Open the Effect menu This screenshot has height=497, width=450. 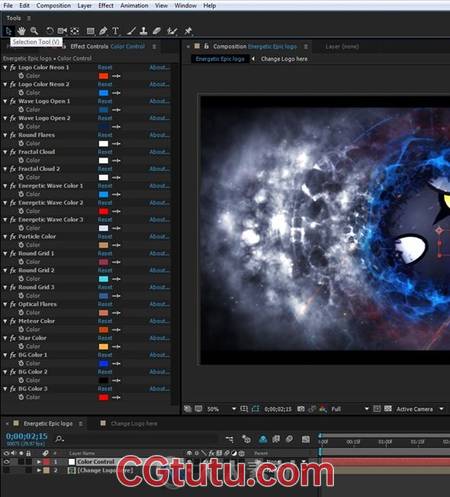pos(106,6)
